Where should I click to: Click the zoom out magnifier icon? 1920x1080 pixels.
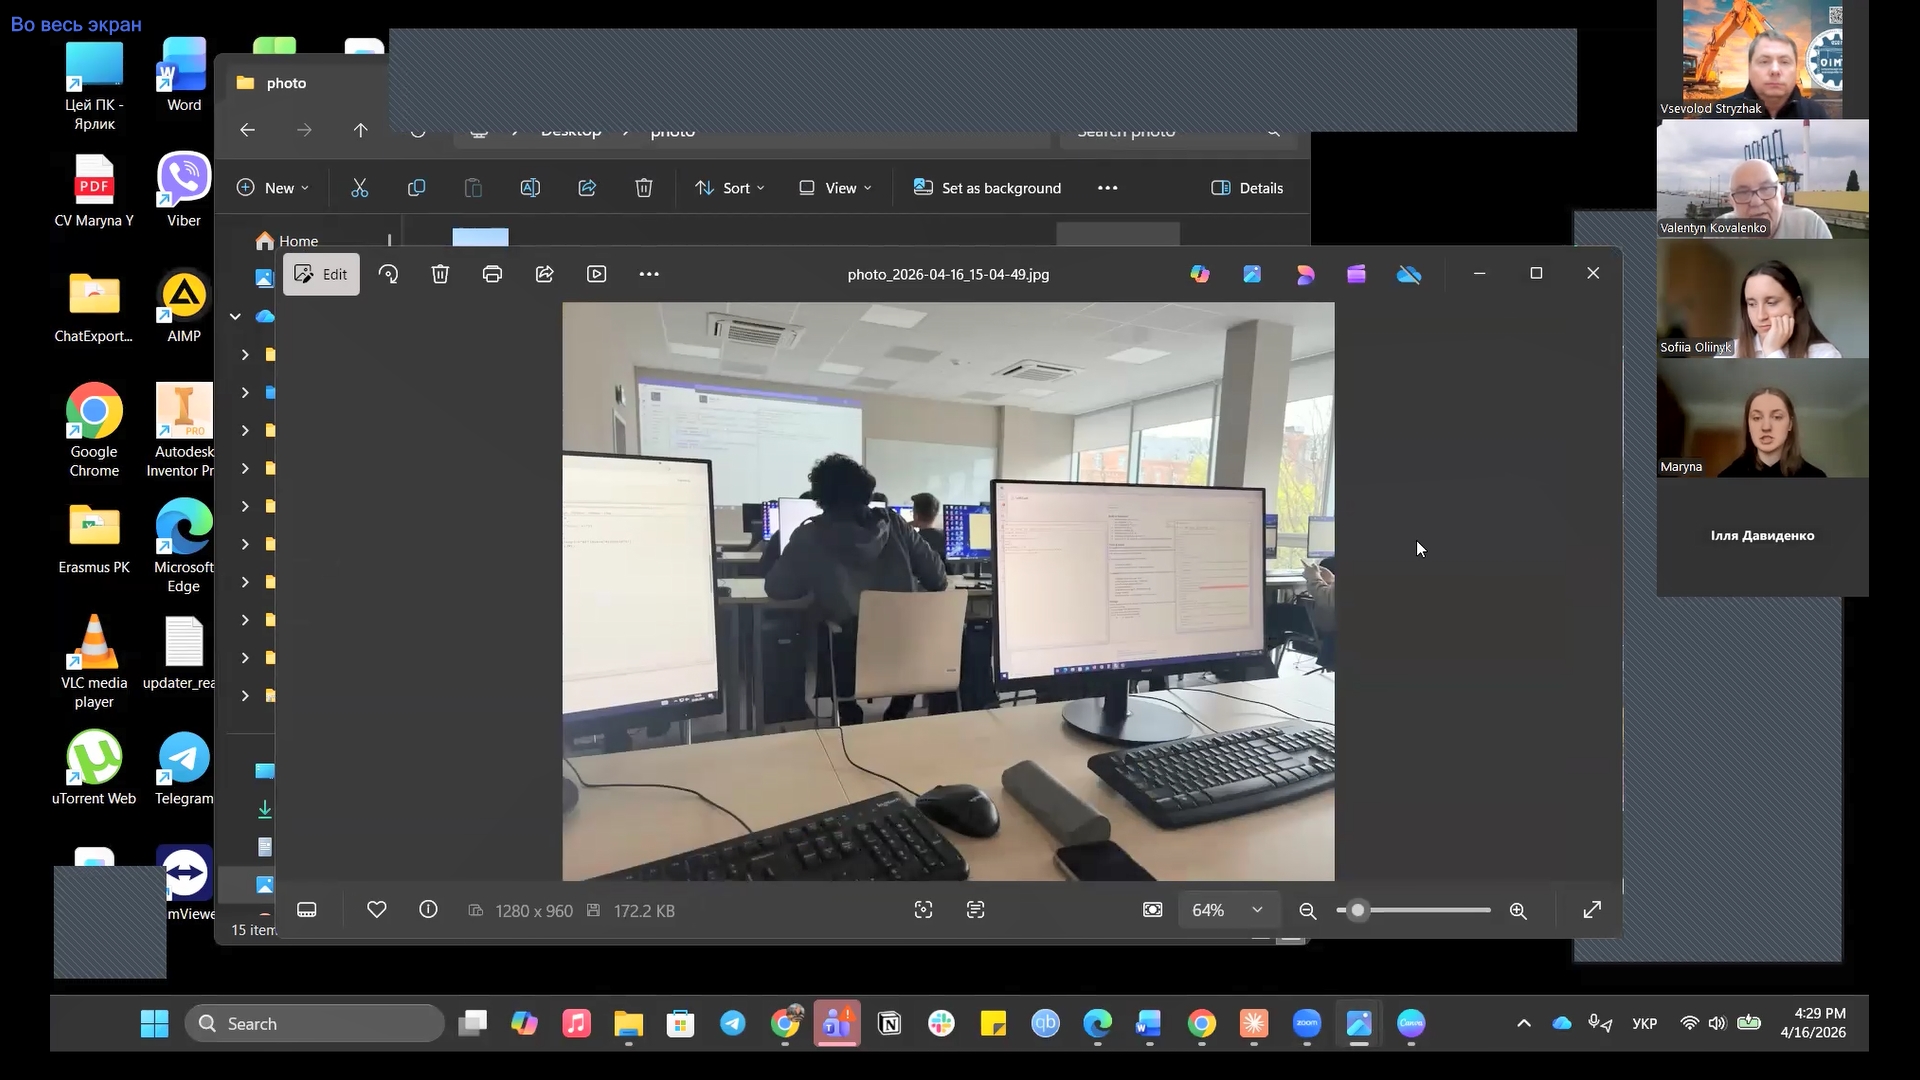[1307, 911]
